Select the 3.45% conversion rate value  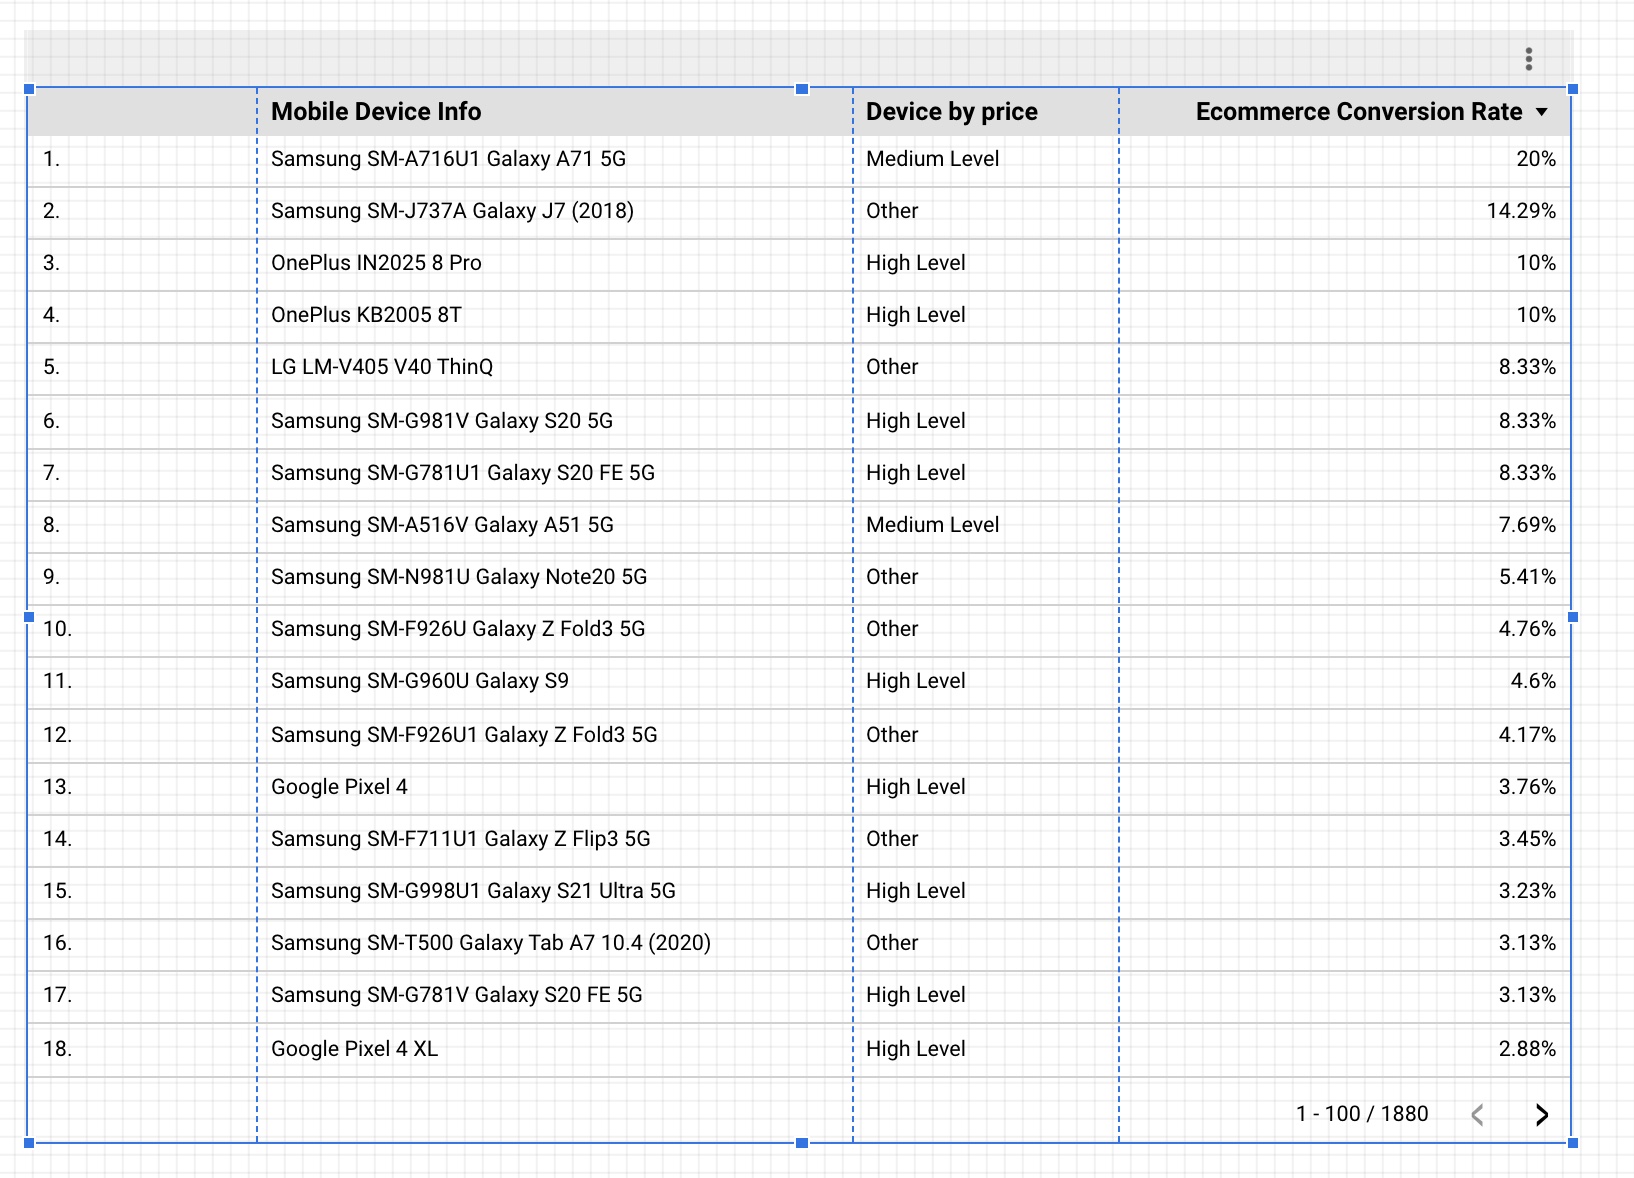1527,839
